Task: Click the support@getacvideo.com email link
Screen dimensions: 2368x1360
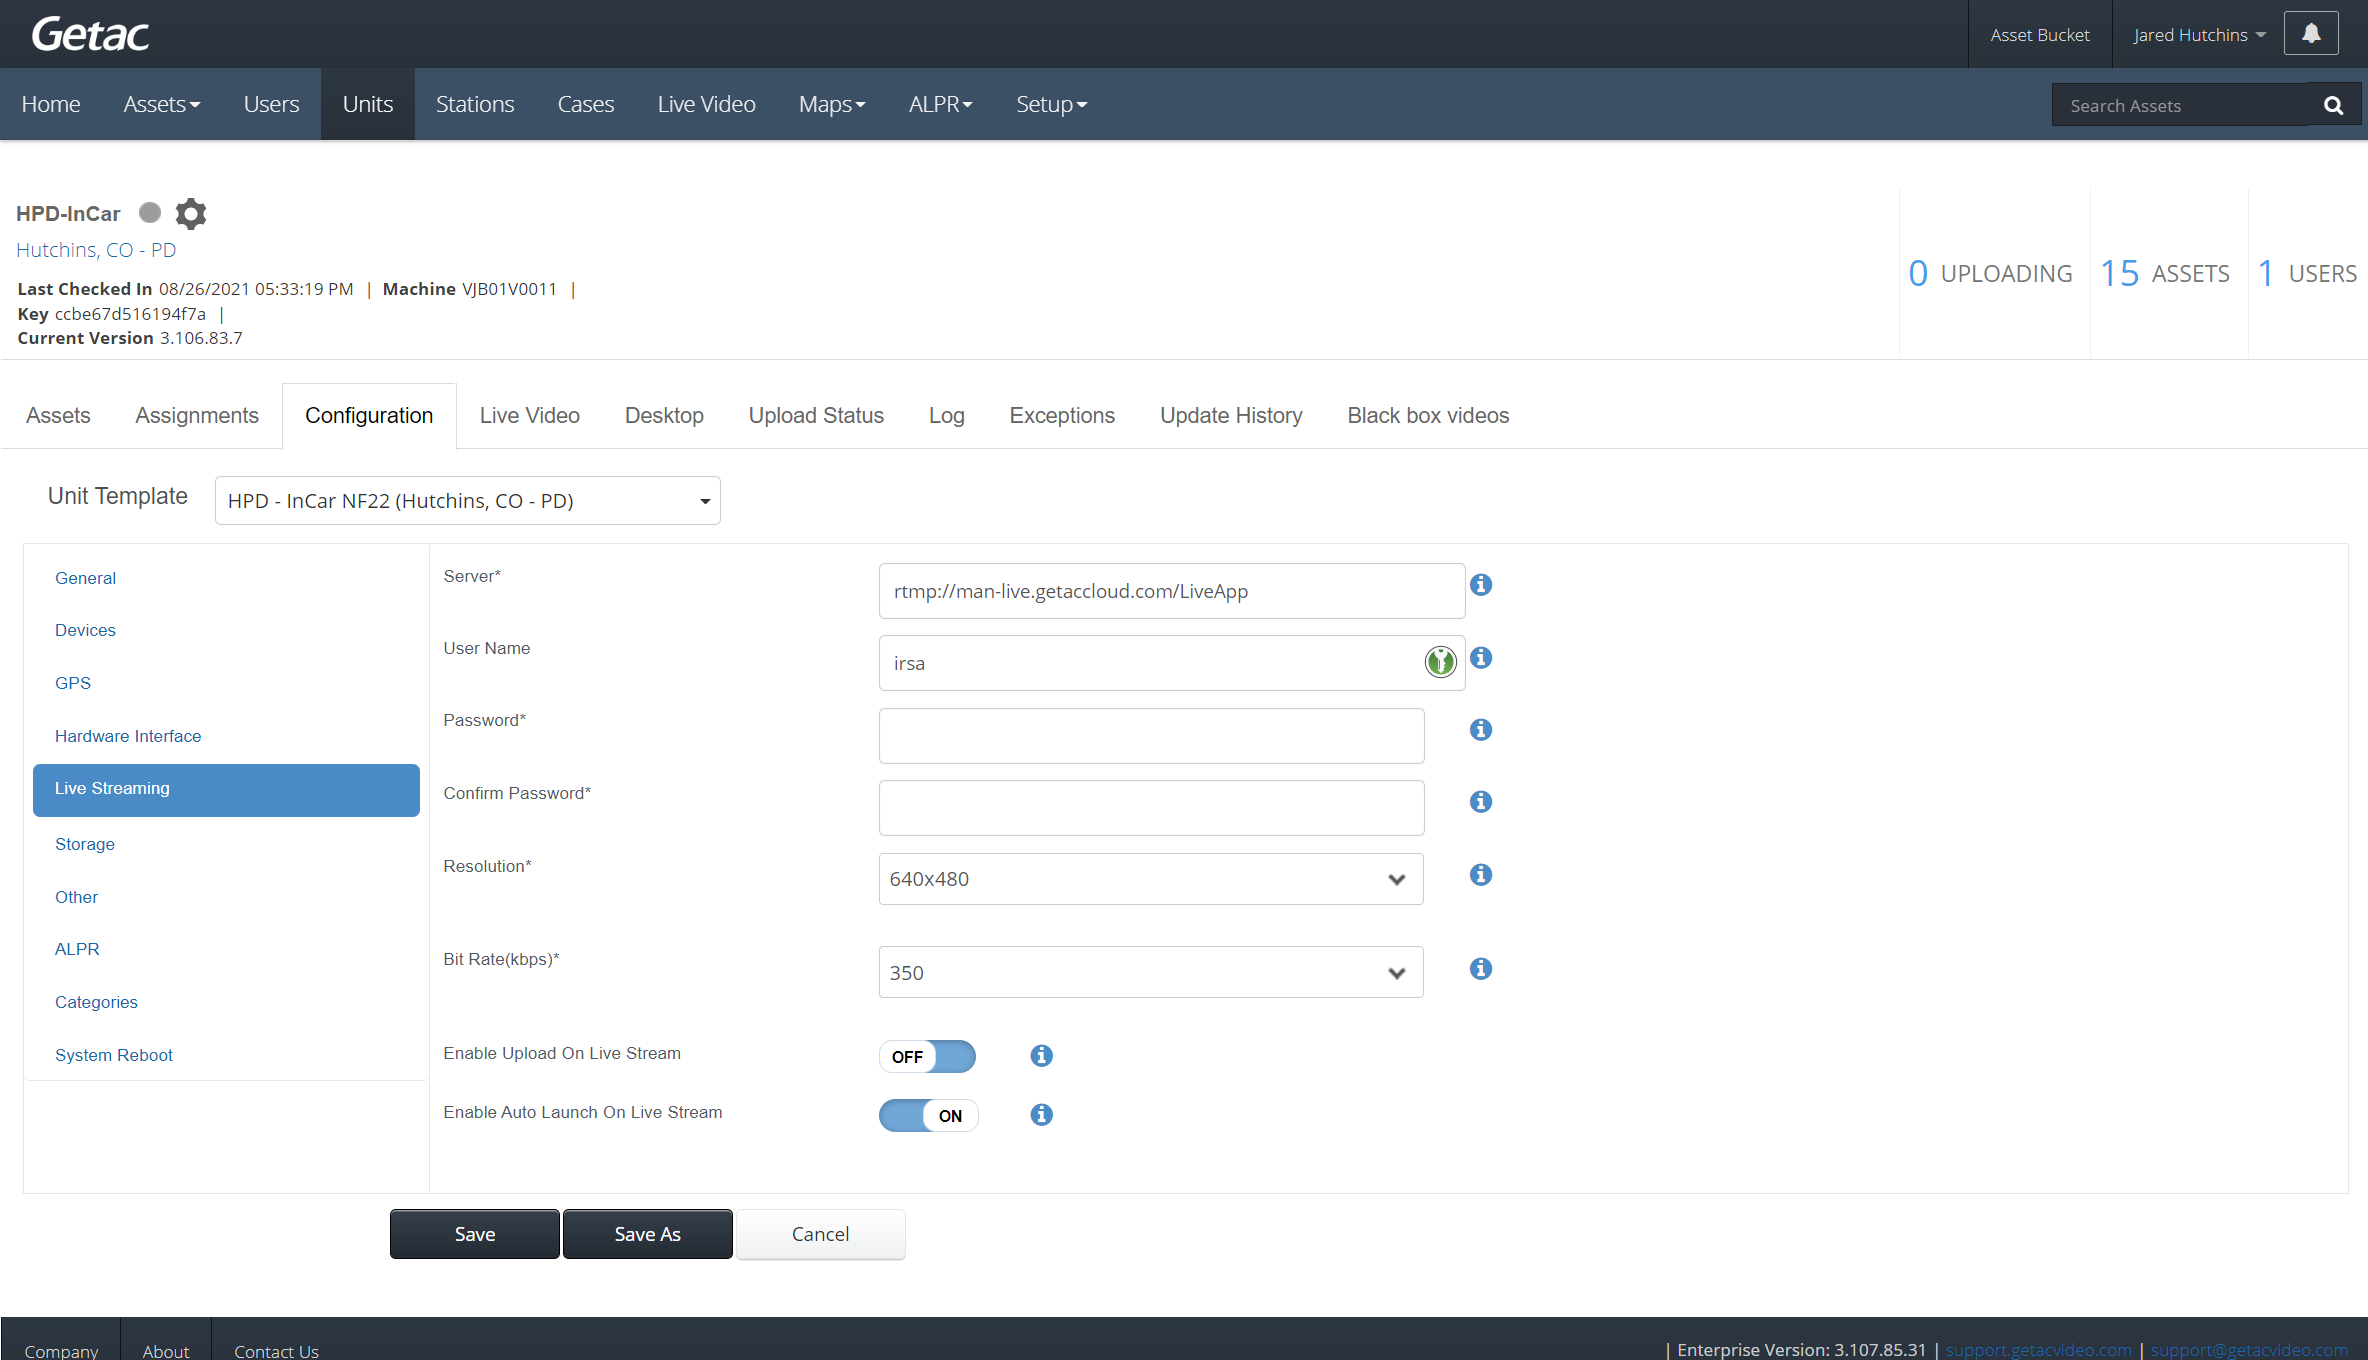Action: click(2249, 1350)
